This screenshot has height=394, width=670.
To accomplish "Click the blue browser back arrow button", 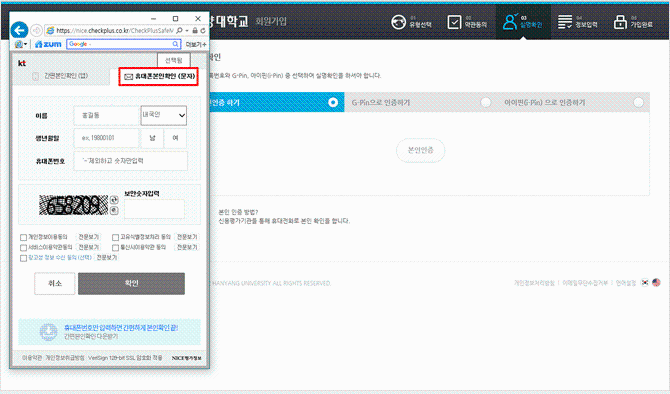I will point(19,31).
